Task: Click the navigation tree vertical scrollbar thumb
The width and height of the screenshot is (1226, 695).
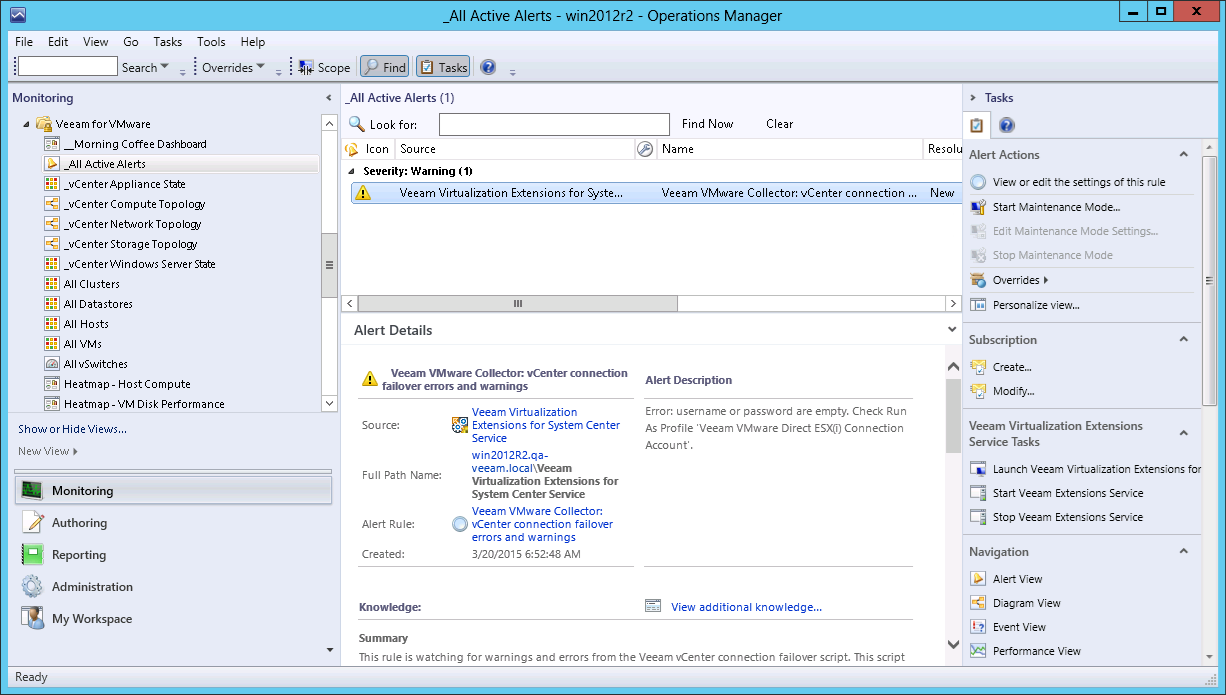Action: tap(329, 264)
